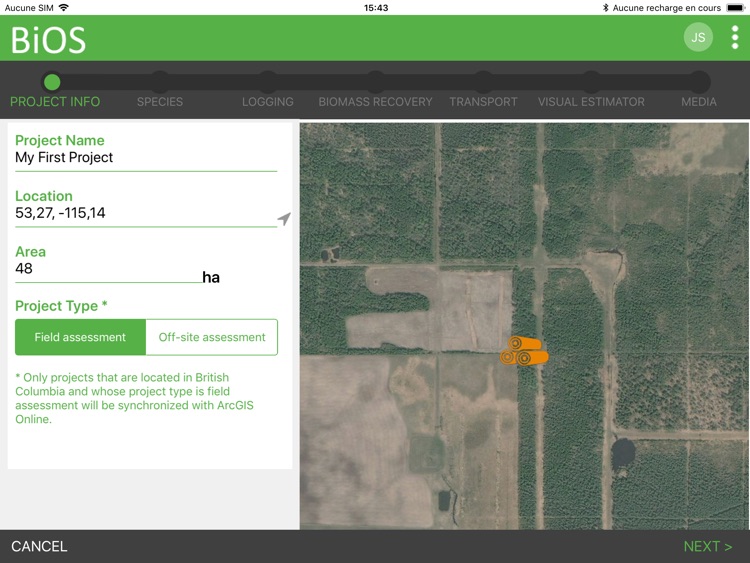Open the three-dot overflow menu
This screenshot has width=750, height=563.
click(x=735, y=37)
